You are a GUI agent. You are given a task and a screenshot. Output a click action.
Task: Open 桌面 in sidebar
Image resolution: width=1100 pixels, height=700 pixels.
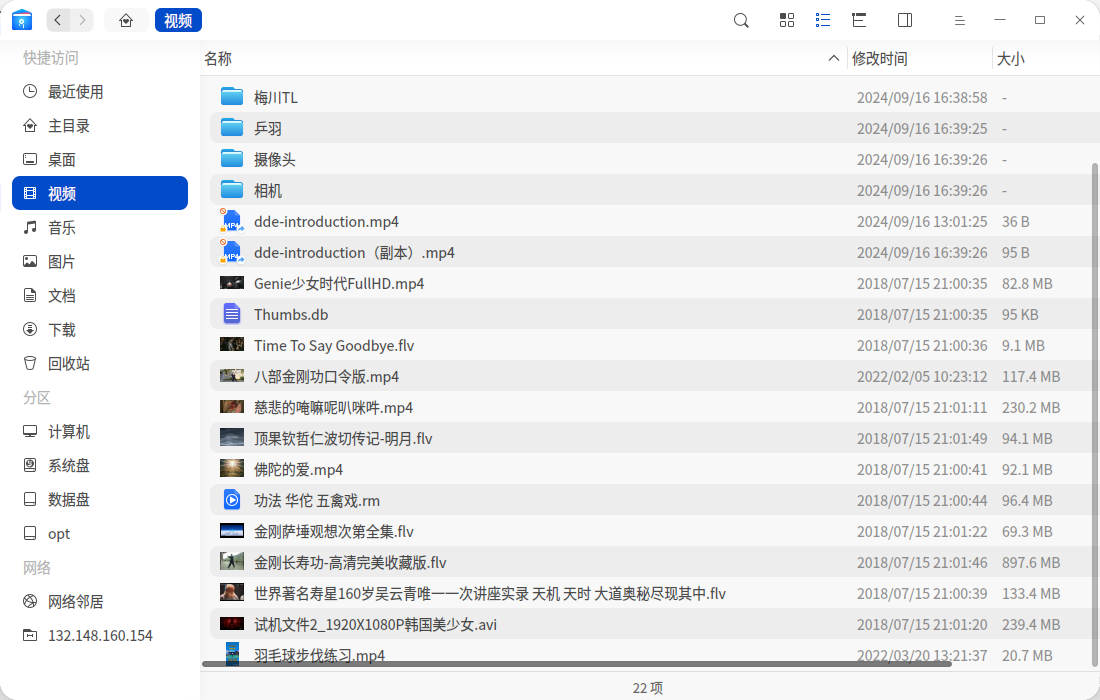(x=100, y=159)
